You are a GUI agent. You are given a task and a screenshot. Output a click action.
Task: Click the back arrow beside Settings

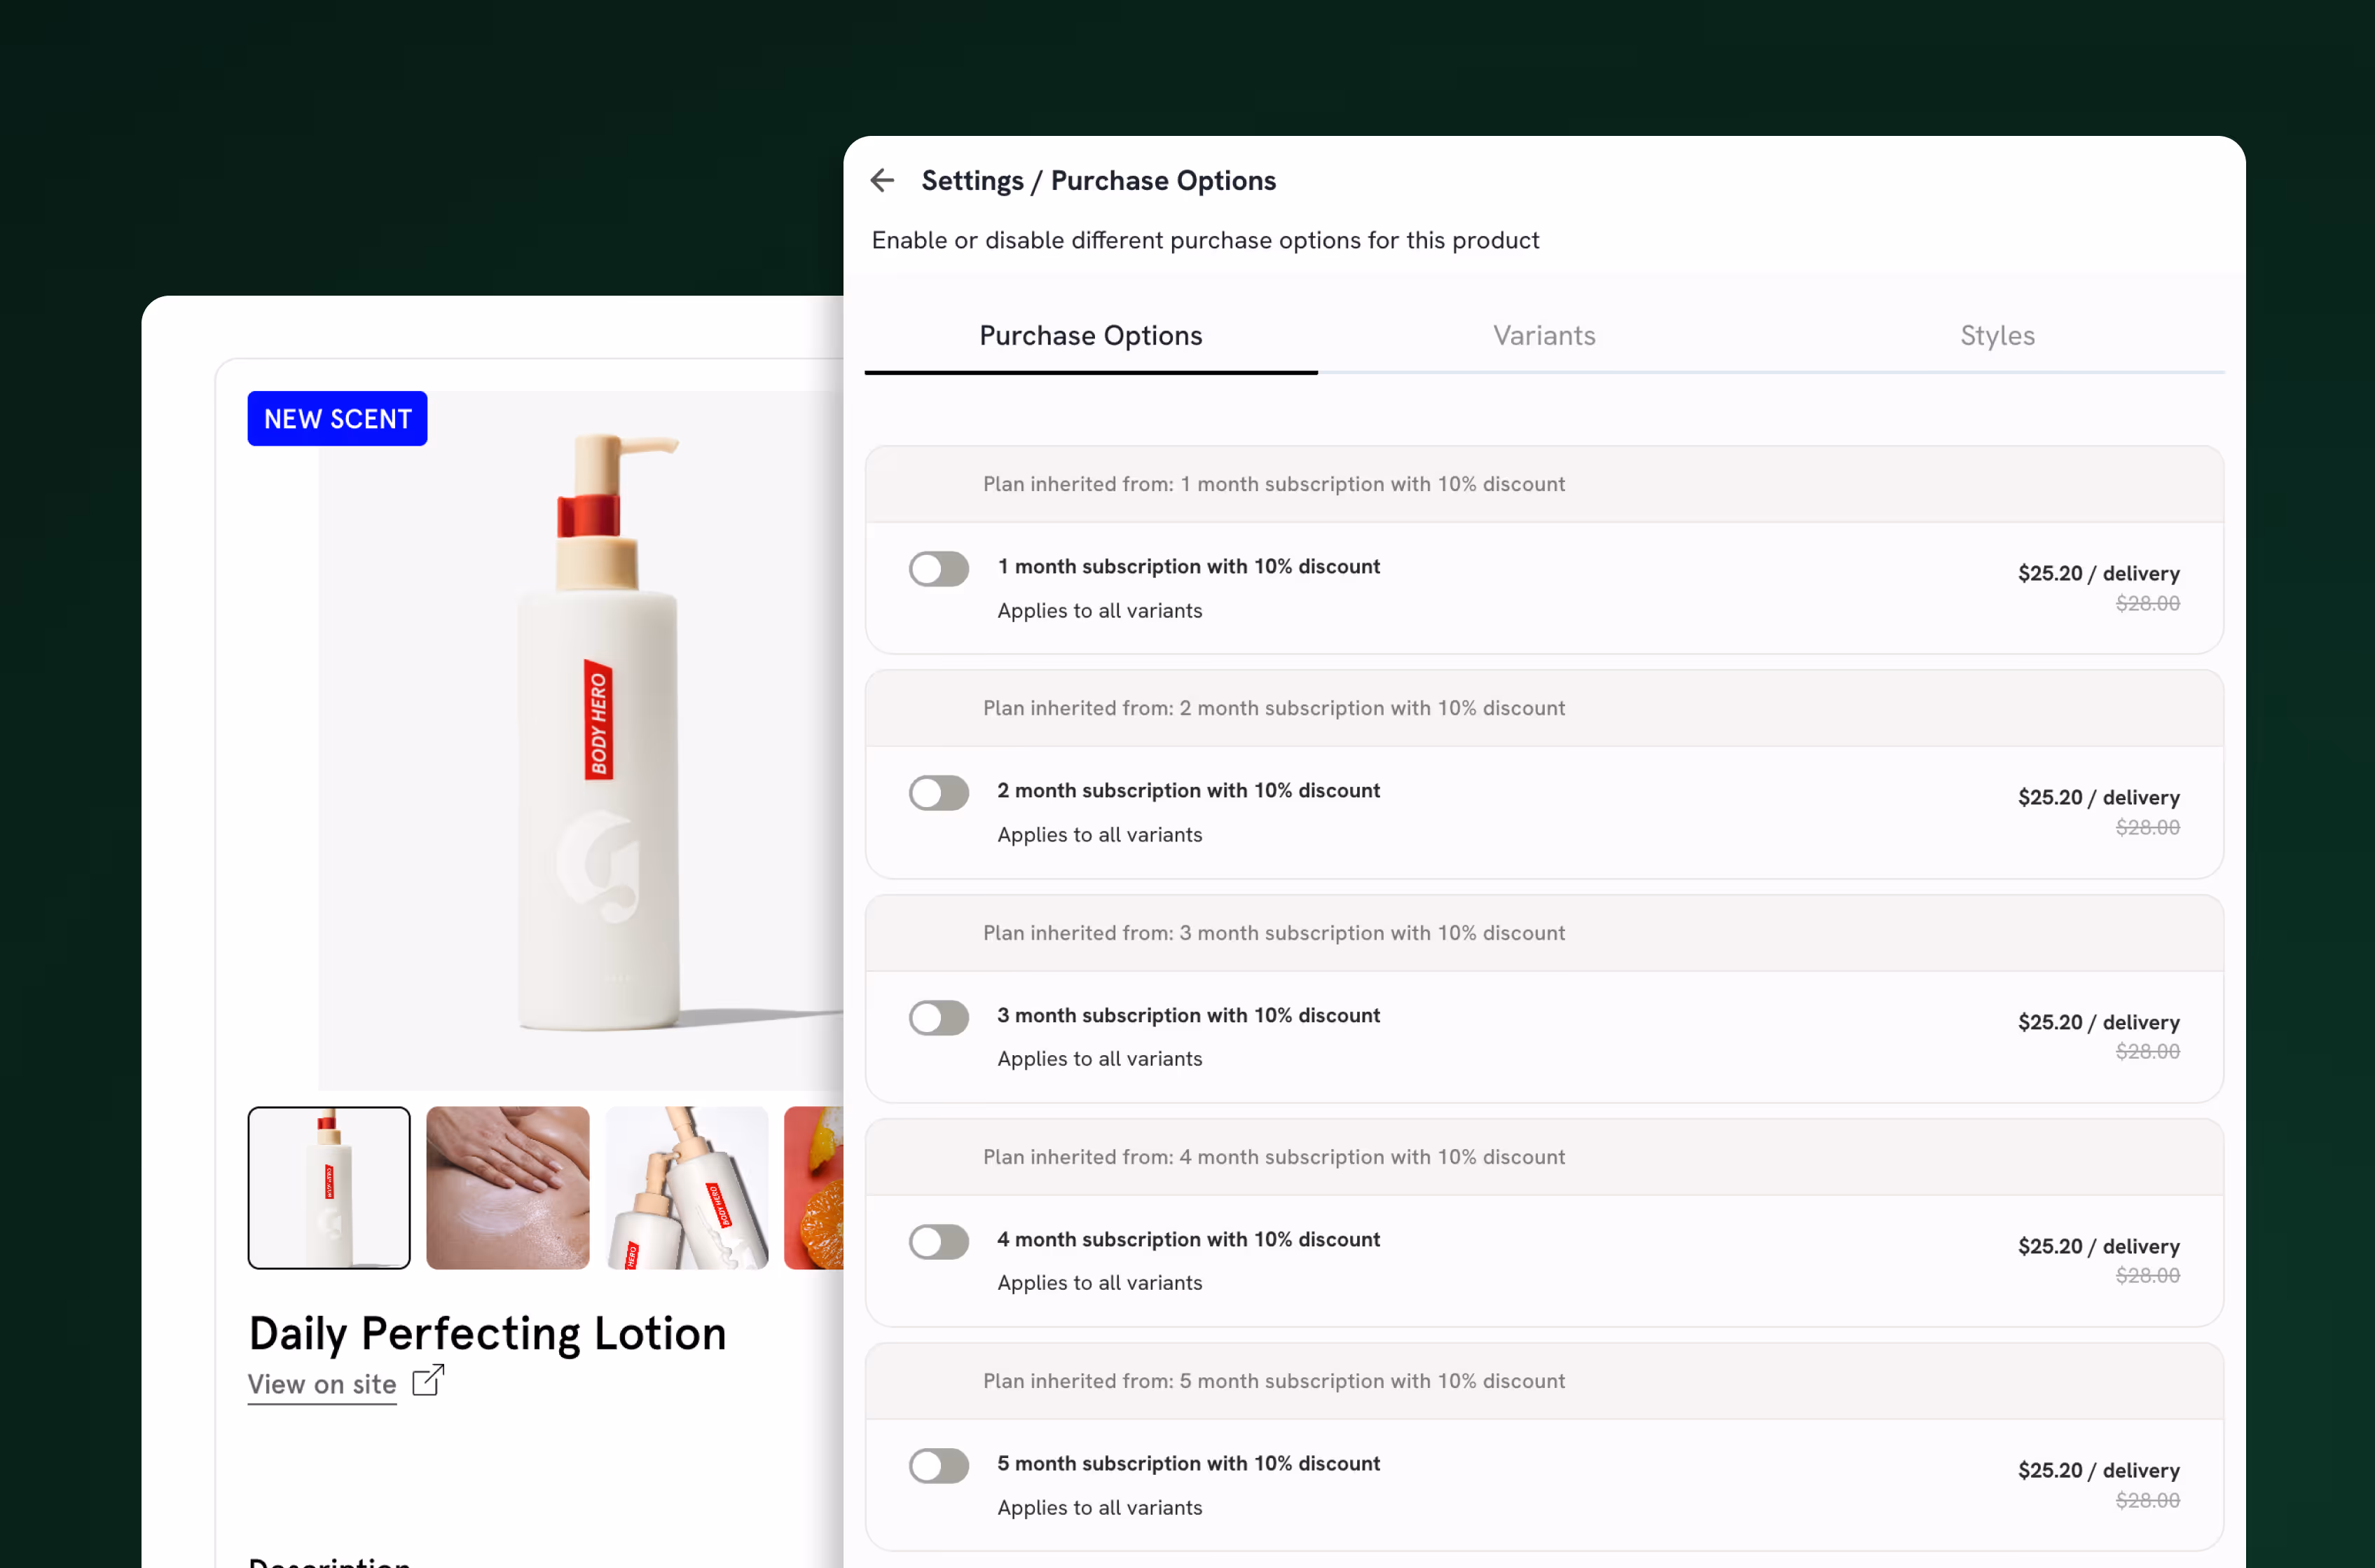pos(882,181)
